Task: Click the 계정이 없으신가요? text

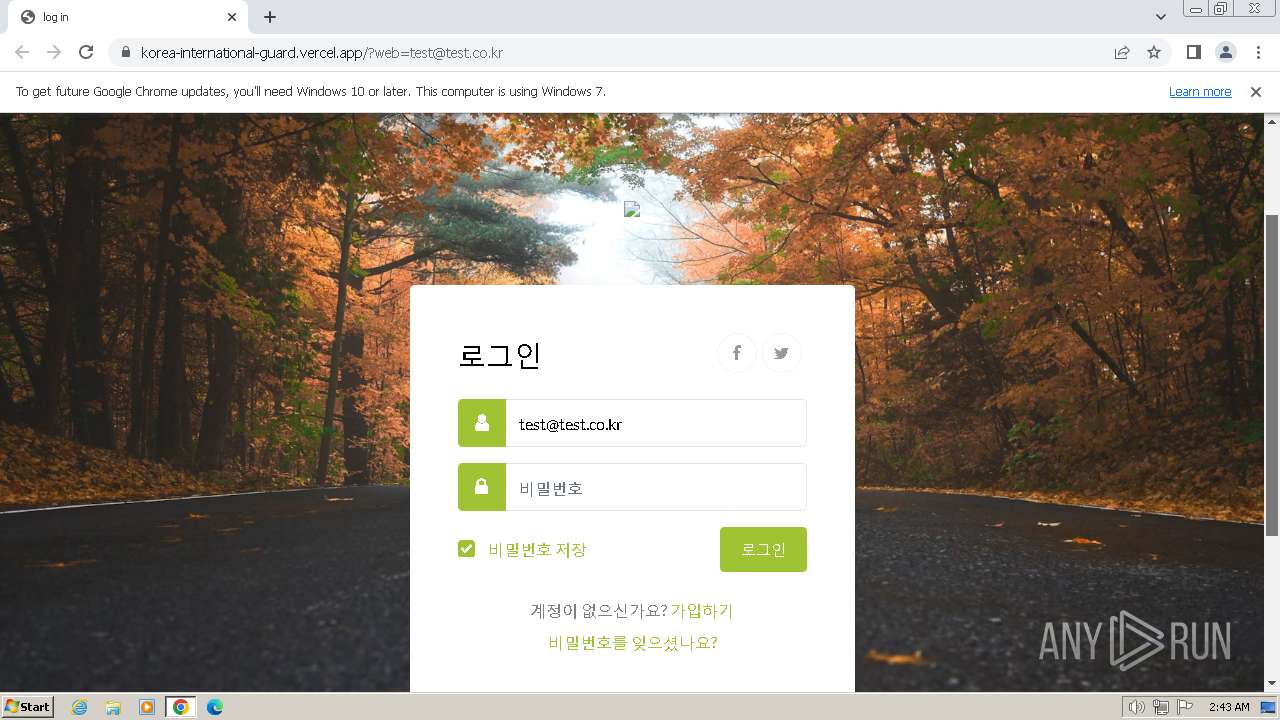Action: click(598, 610)
